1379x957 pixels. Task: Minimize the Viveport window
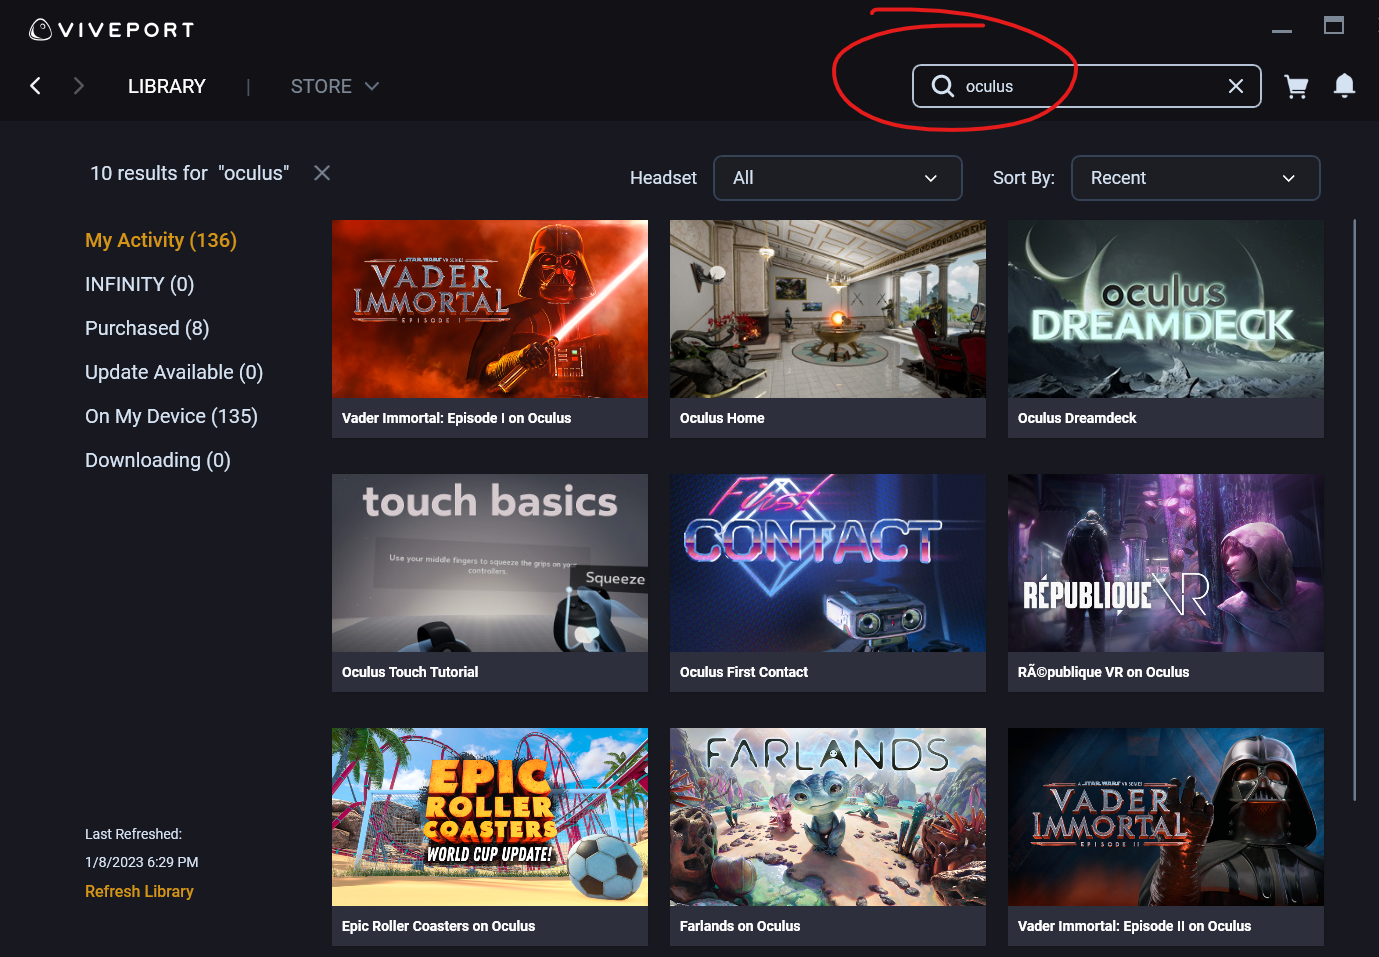point(1282,31)
